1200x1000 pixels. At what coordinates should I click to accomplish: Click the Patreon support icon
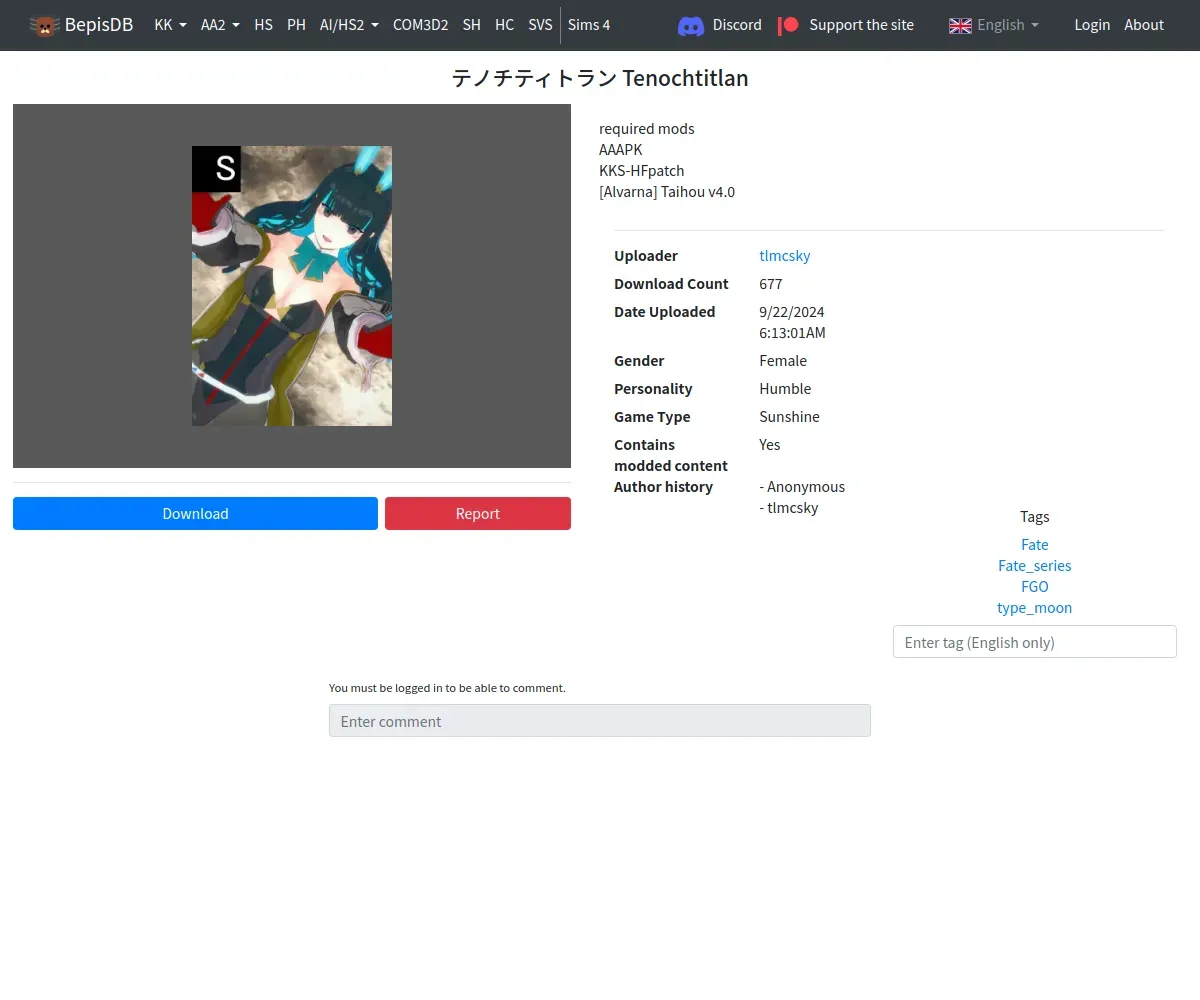click(789, 25)
